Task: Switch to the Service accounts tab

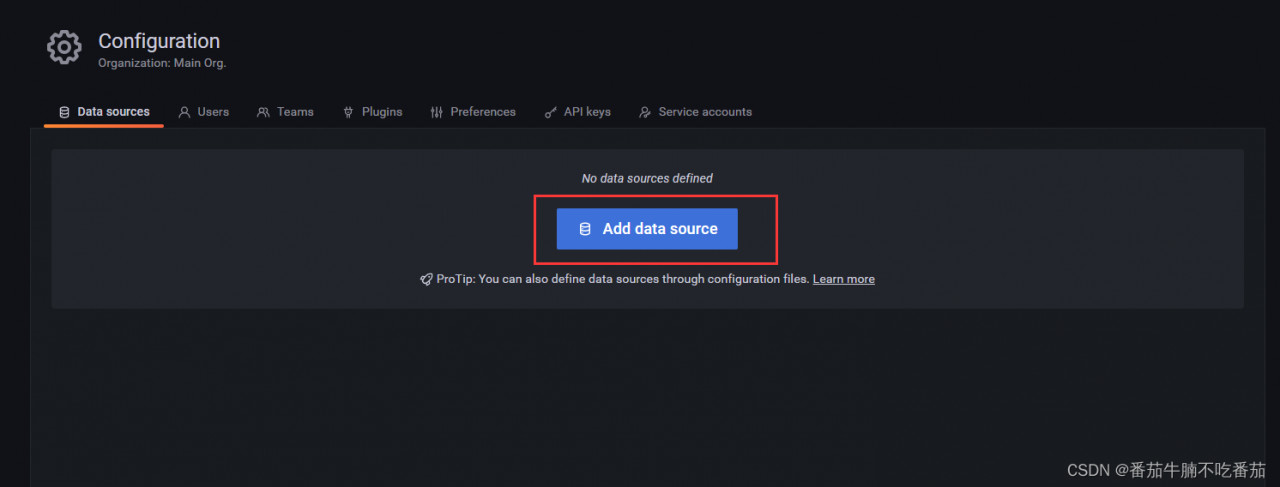Action: point(705,112)
